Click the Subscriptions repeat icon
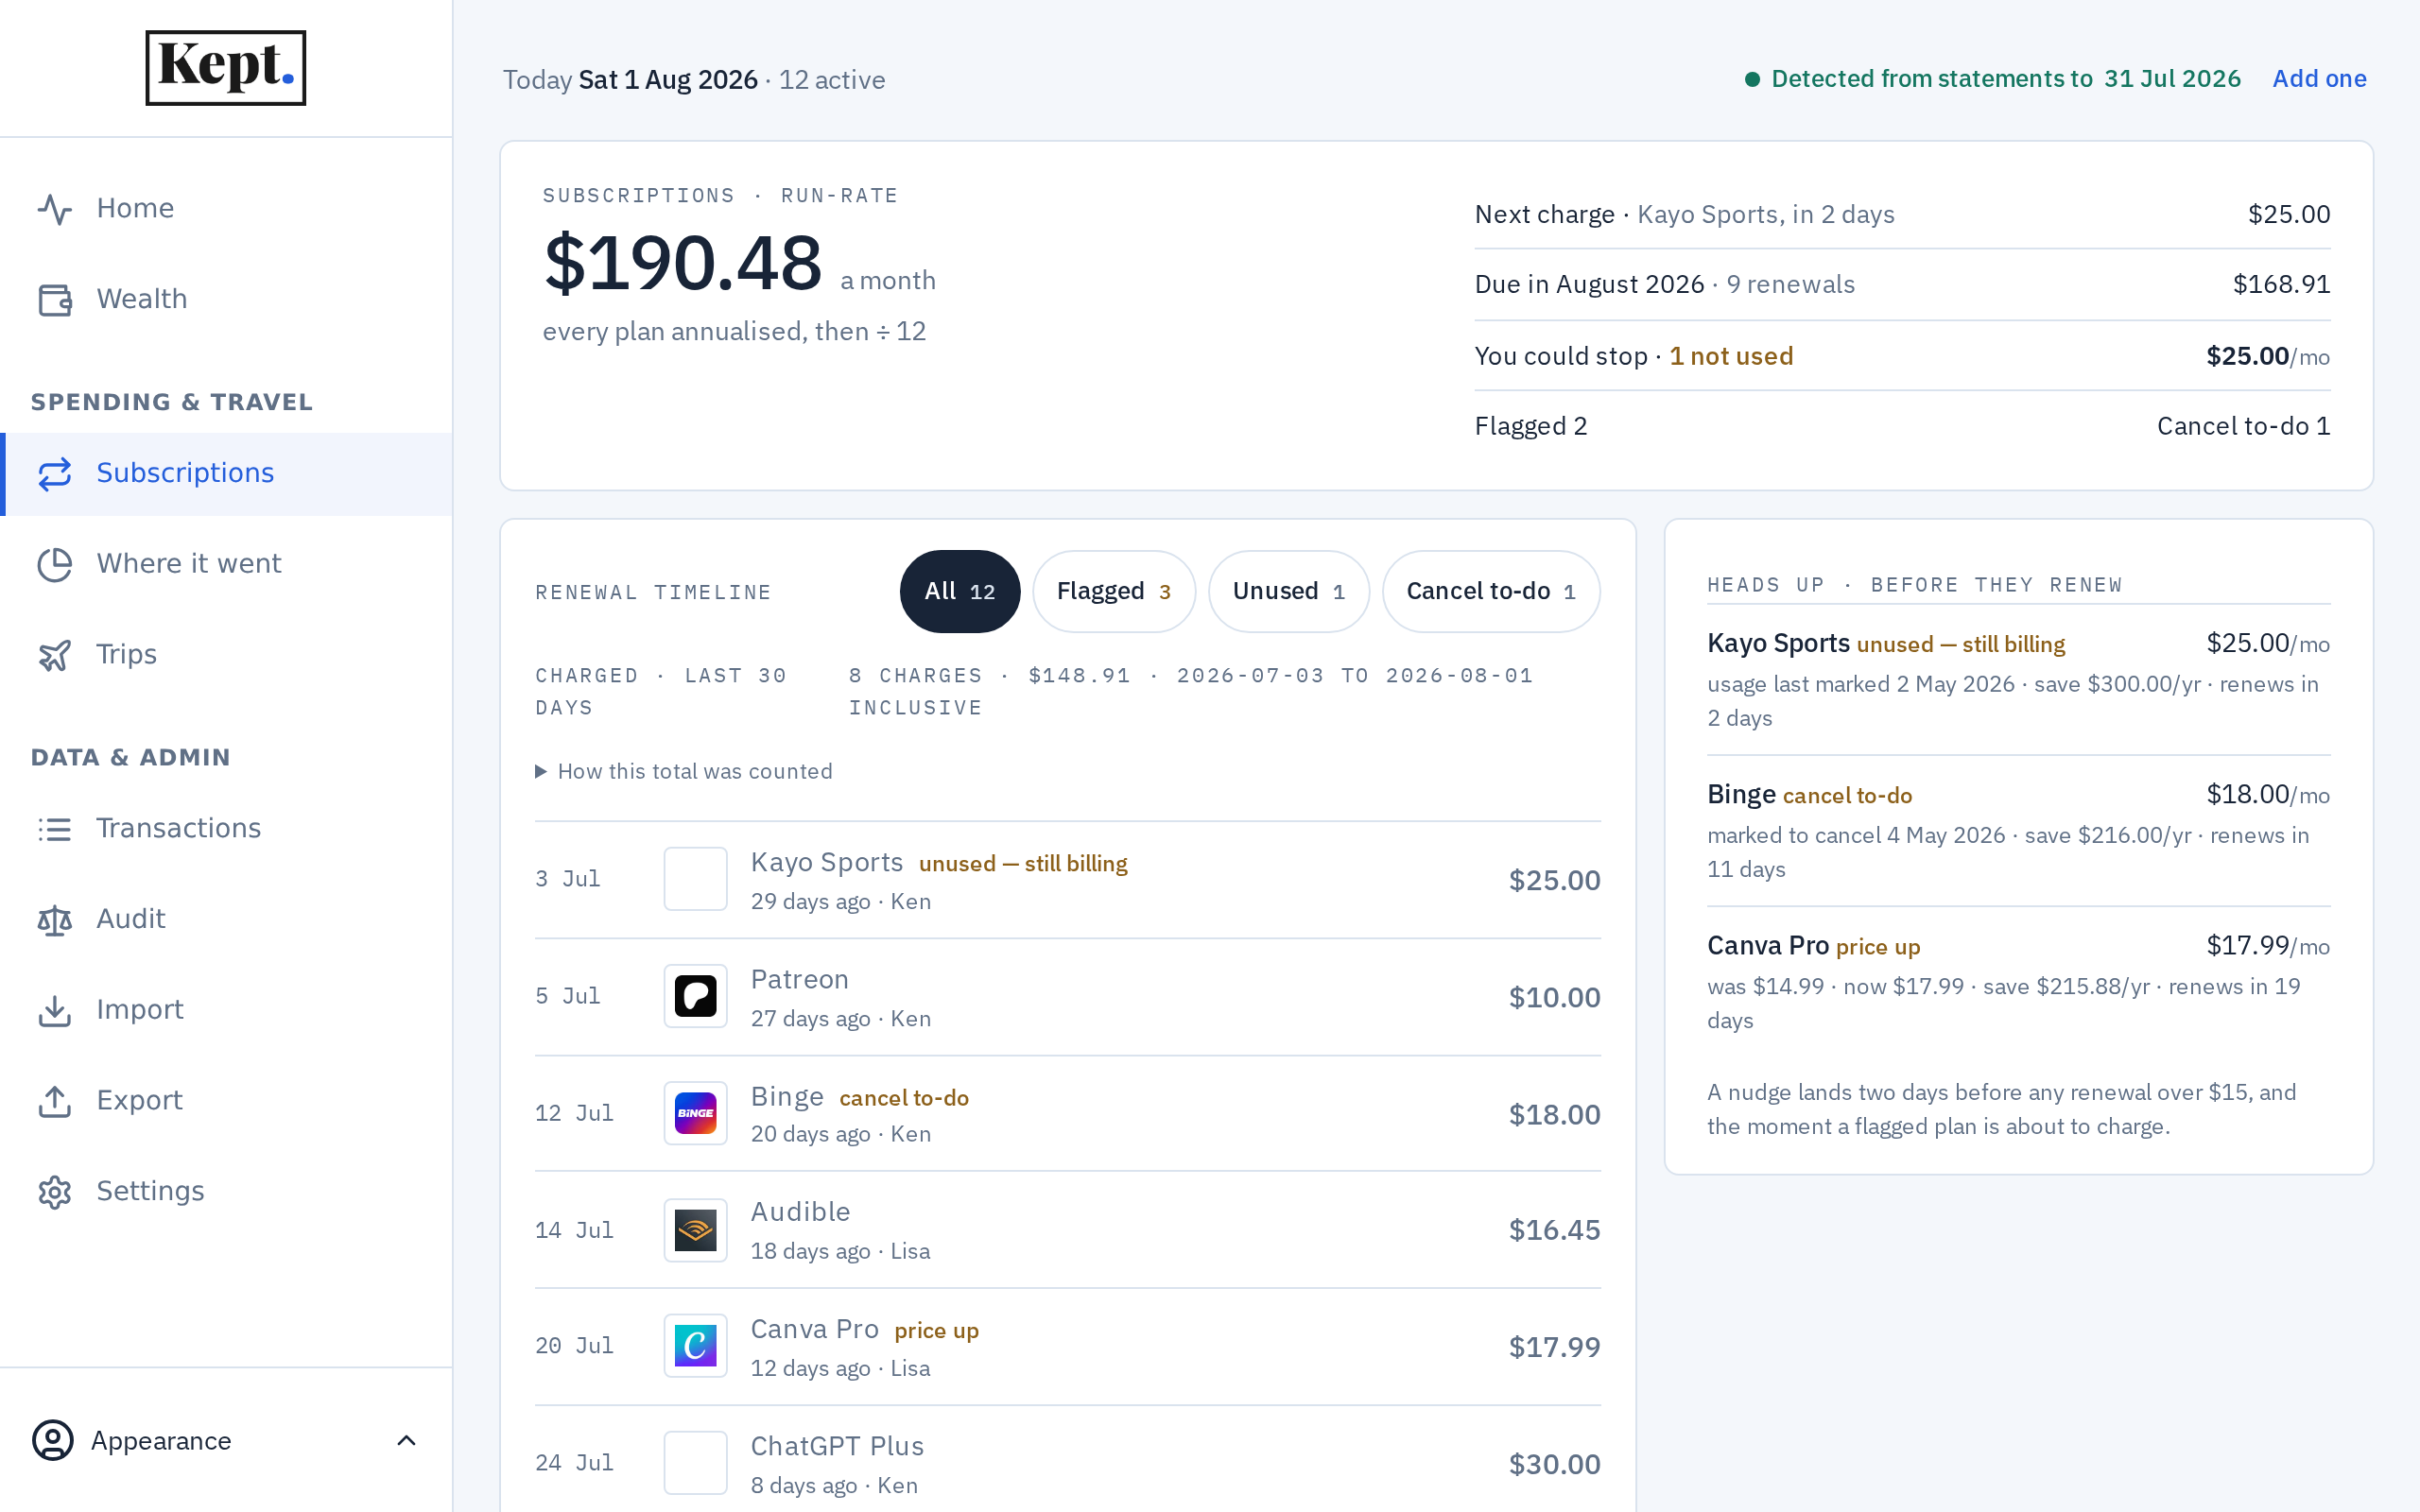 click(x=55, y=474)
